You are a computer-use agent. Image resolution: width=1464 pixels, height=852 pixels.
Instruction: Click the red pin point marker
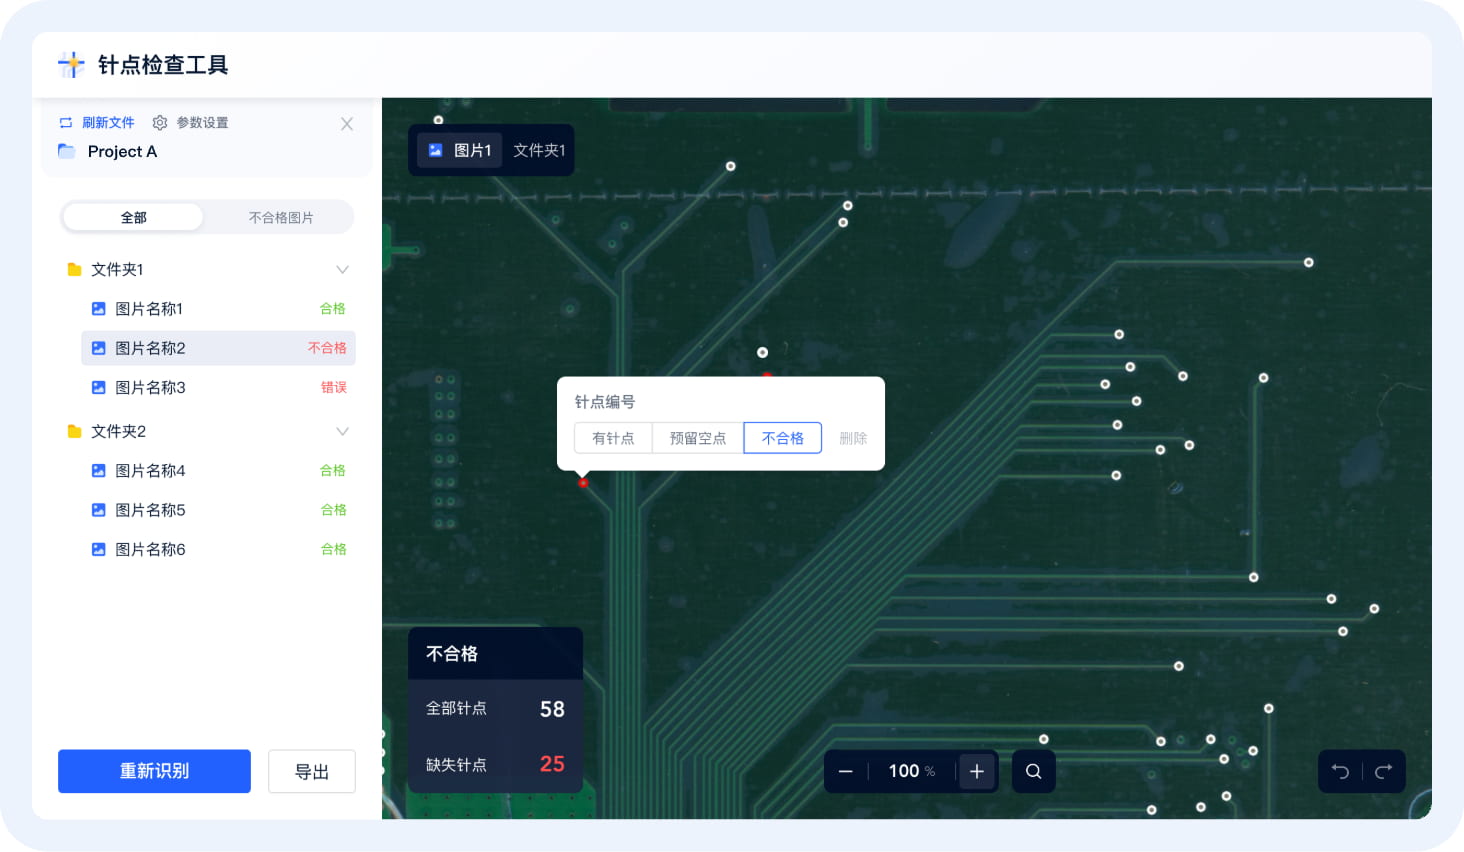tap(583, 483)
